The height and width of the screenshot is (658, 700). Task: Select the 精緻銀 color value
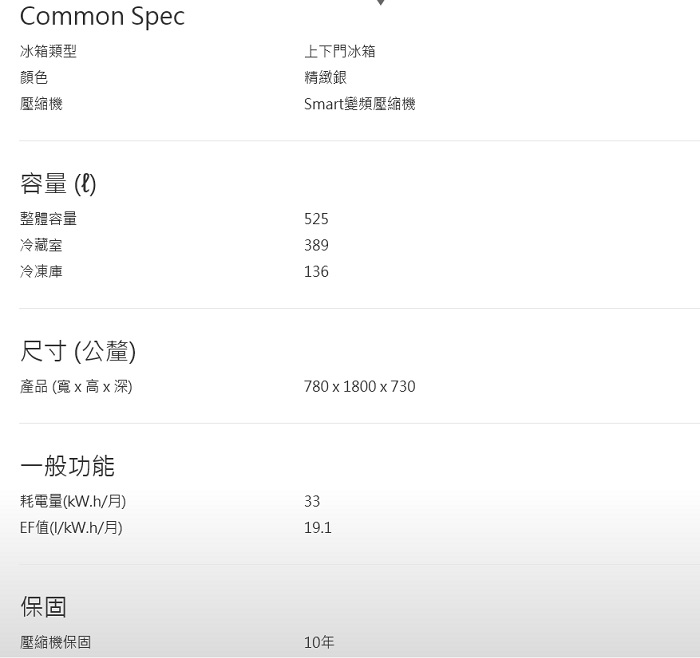(x=325, y=77)
